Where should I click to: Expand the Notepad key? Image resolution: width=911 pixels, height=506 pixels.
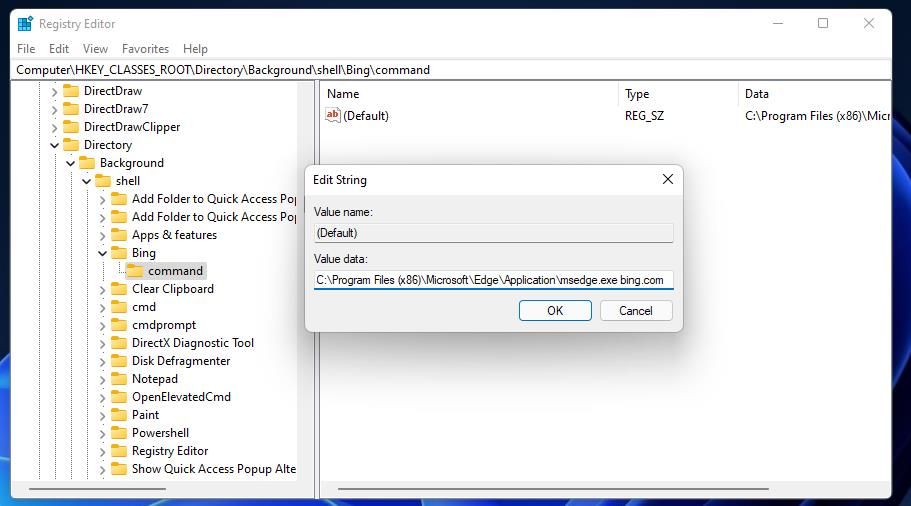(102, 380)
